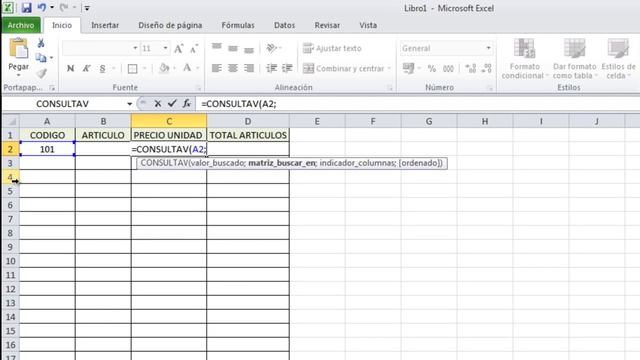The width and height of the screenshot is (640, 360).
Task: Click Combinar y centrar button
Action: point(344,68)
